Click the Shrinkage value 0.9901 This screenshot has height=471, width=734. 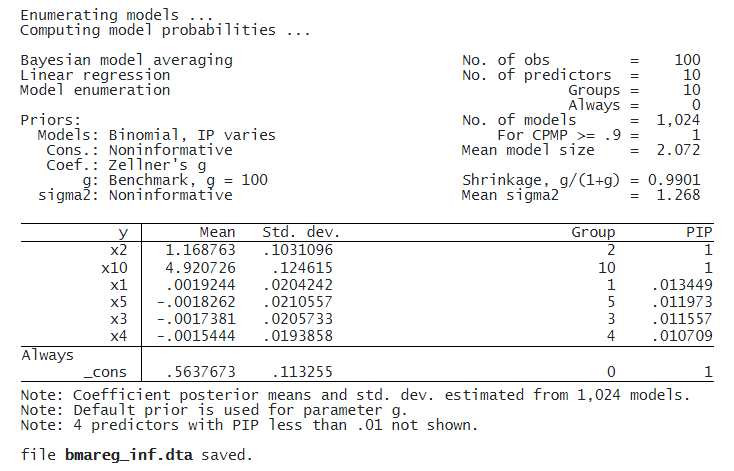[x=674, y=180]
